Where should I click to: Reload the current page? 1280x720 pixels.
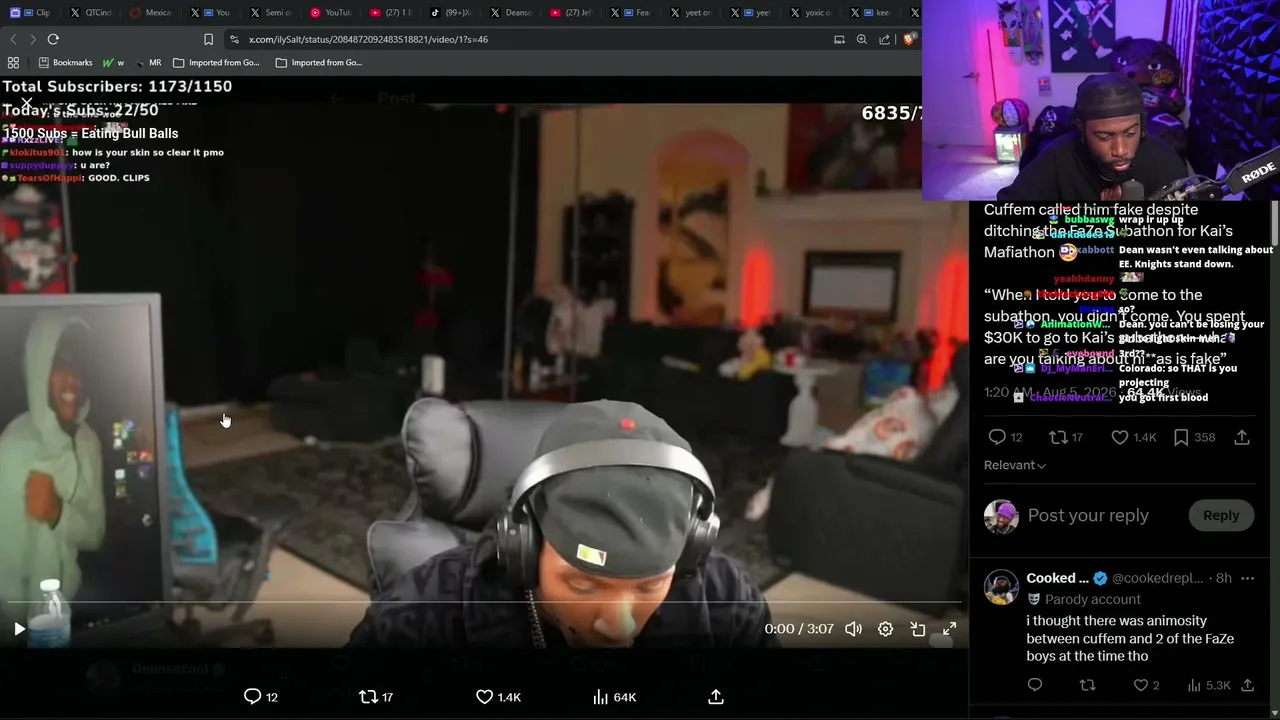point(53,39)
